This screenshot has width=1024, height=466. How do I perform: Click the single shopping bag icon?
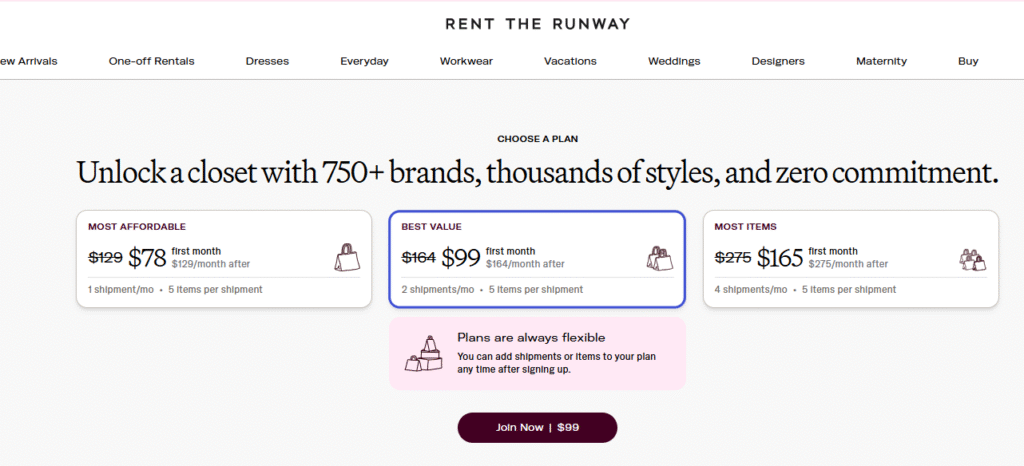347,258
